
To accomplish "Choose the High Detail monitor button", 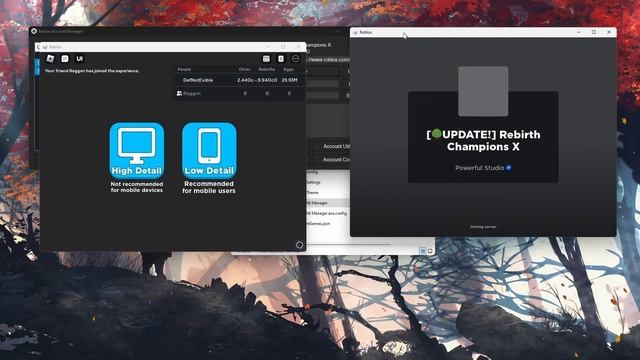I will click(137, 151).
